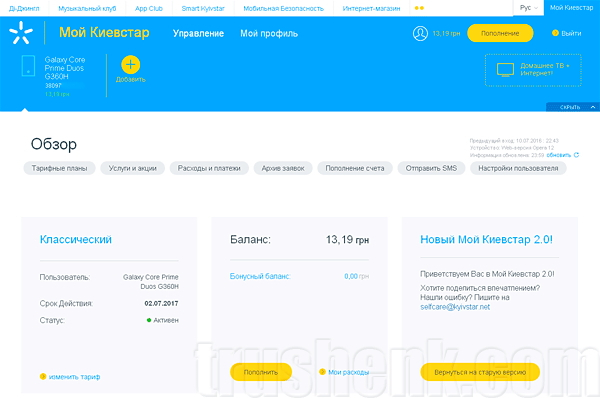Open the Рус language dropdown

point(528,8)
